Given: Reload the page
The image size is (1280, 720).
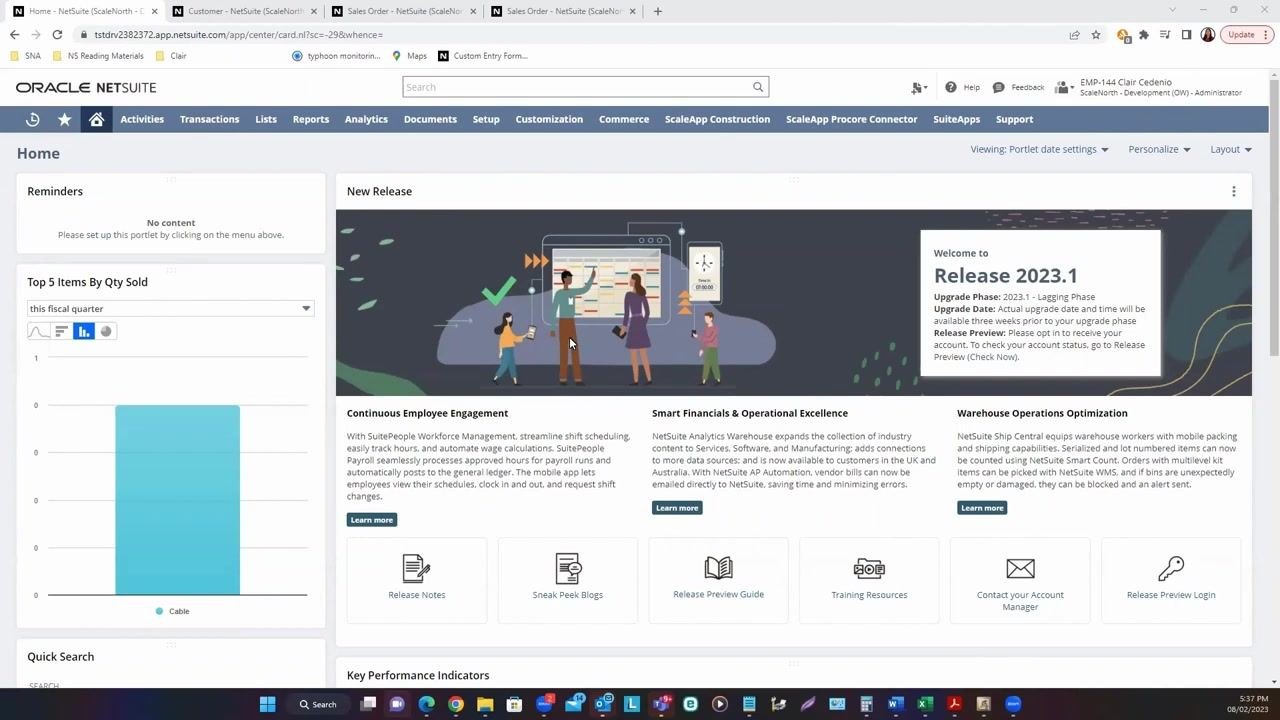Looking at the screenshot, I should (57, 34).
